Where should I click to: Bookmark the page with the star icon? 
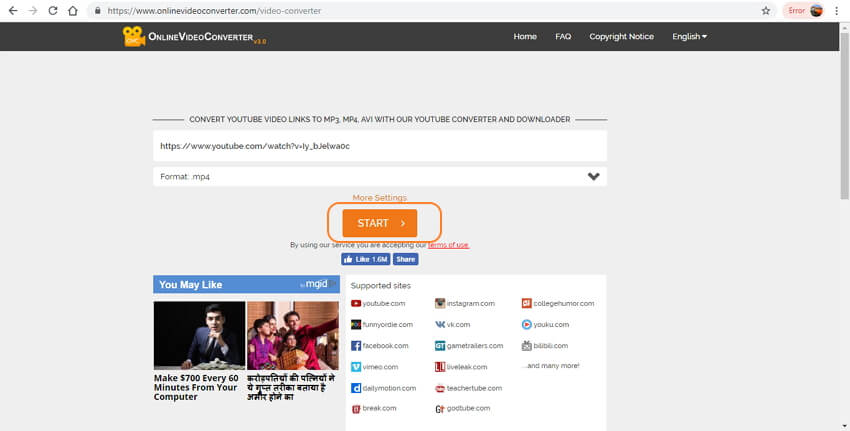(x=765, y=10)
